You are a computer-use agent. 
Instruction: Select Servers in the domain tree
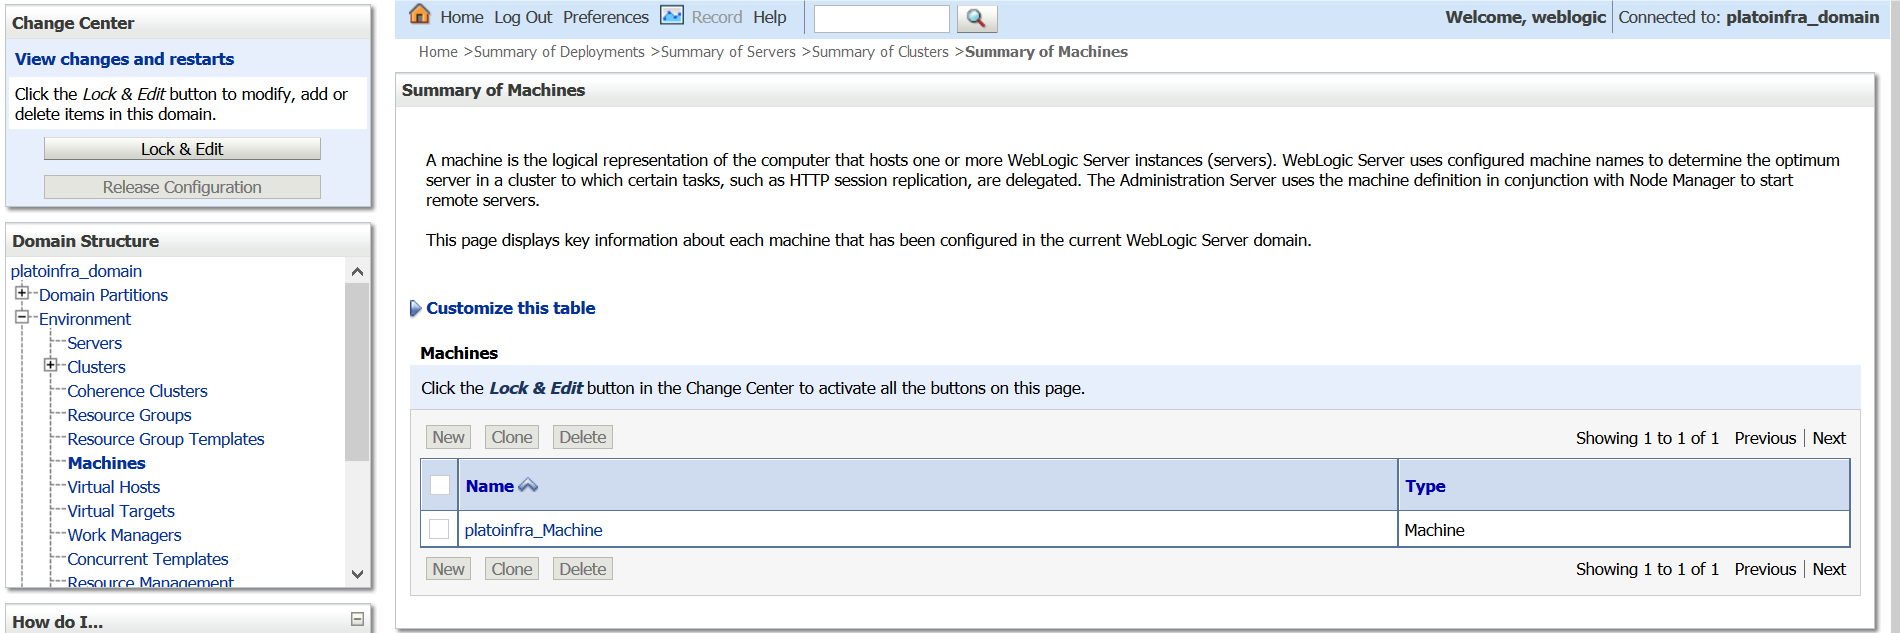pos(95,343)
